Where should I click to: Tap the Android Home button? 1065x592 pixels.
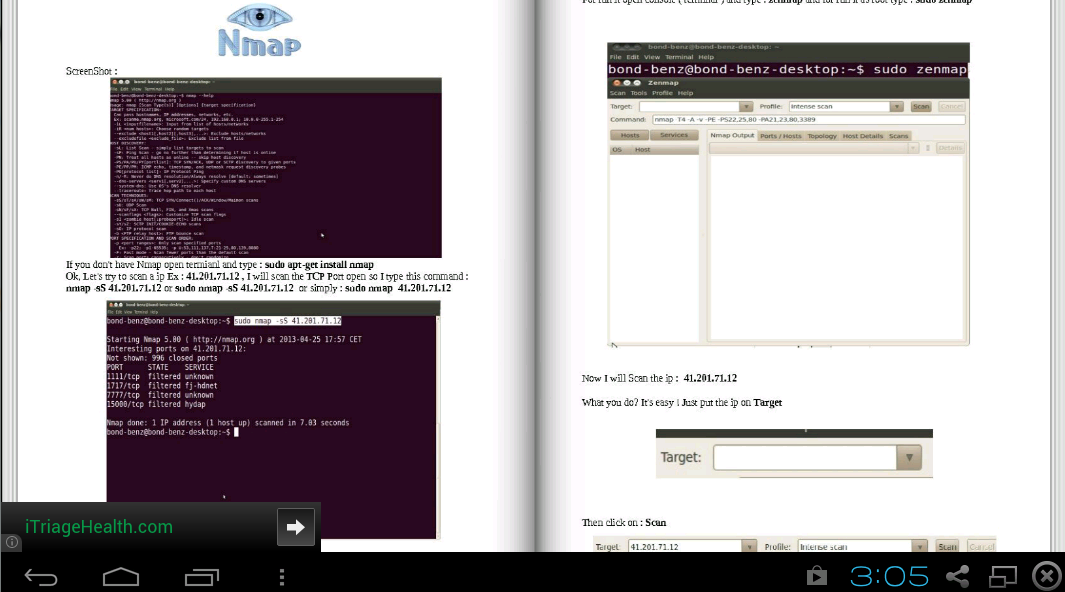click(121, 577)
